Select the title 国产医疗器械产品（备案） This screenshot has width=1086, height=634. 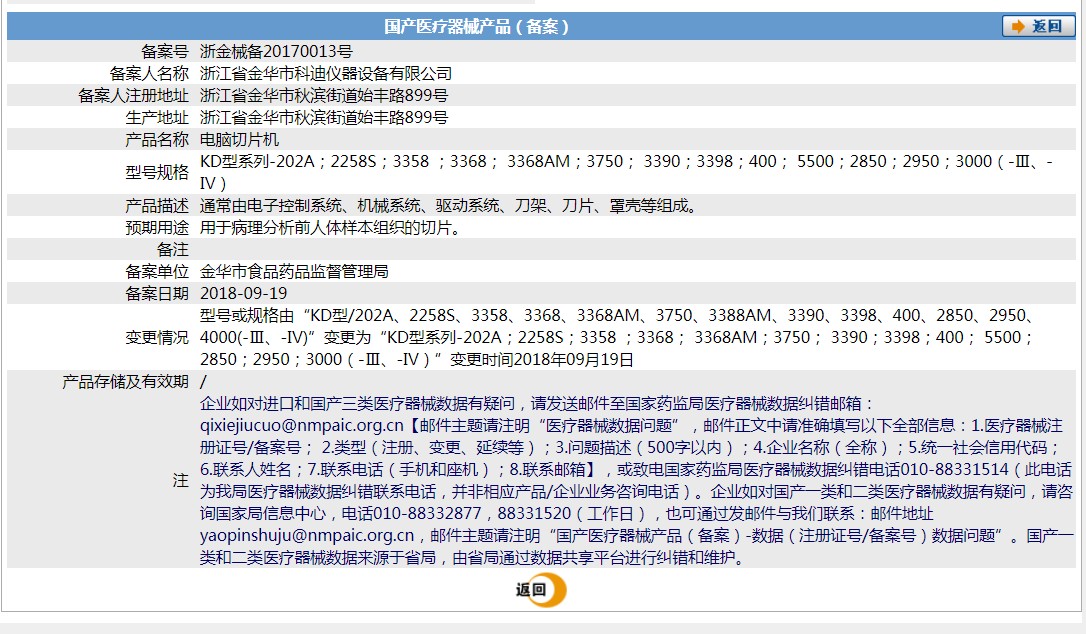point(477,26)
